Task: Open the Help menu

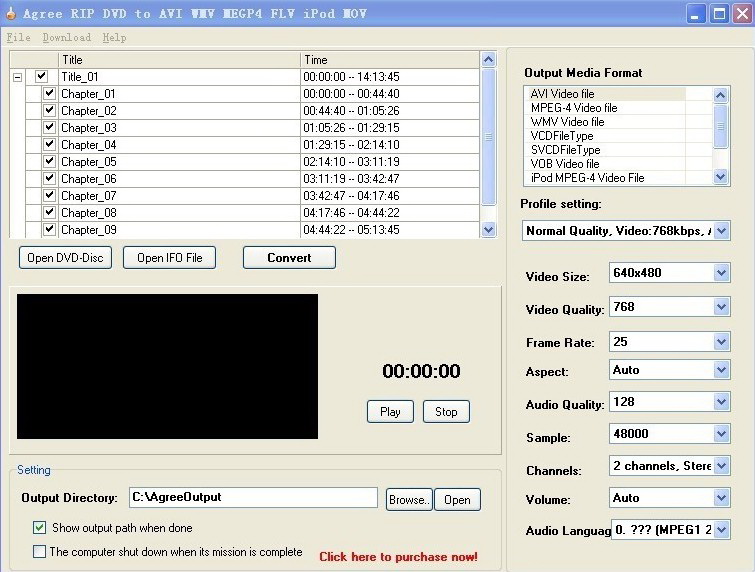Action: click(114, 38)
